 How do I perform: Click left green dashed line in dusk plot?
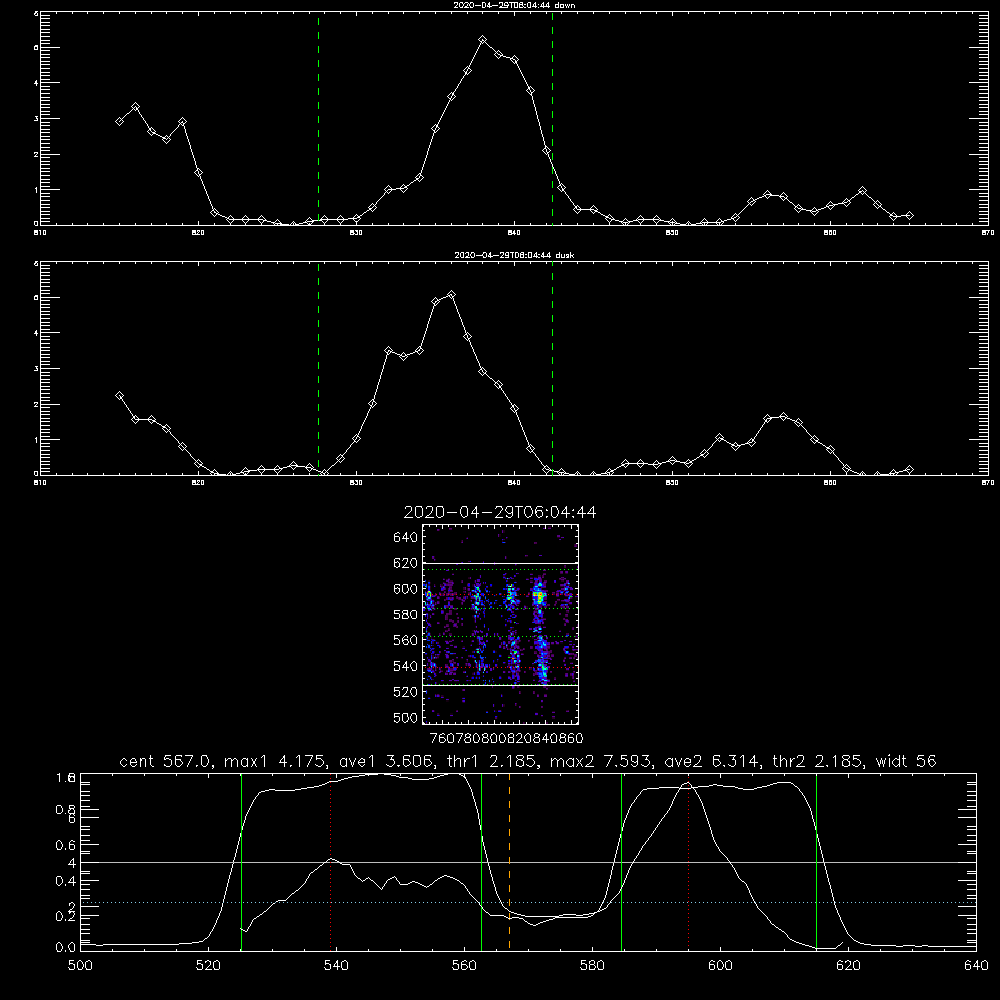(318, 368)
